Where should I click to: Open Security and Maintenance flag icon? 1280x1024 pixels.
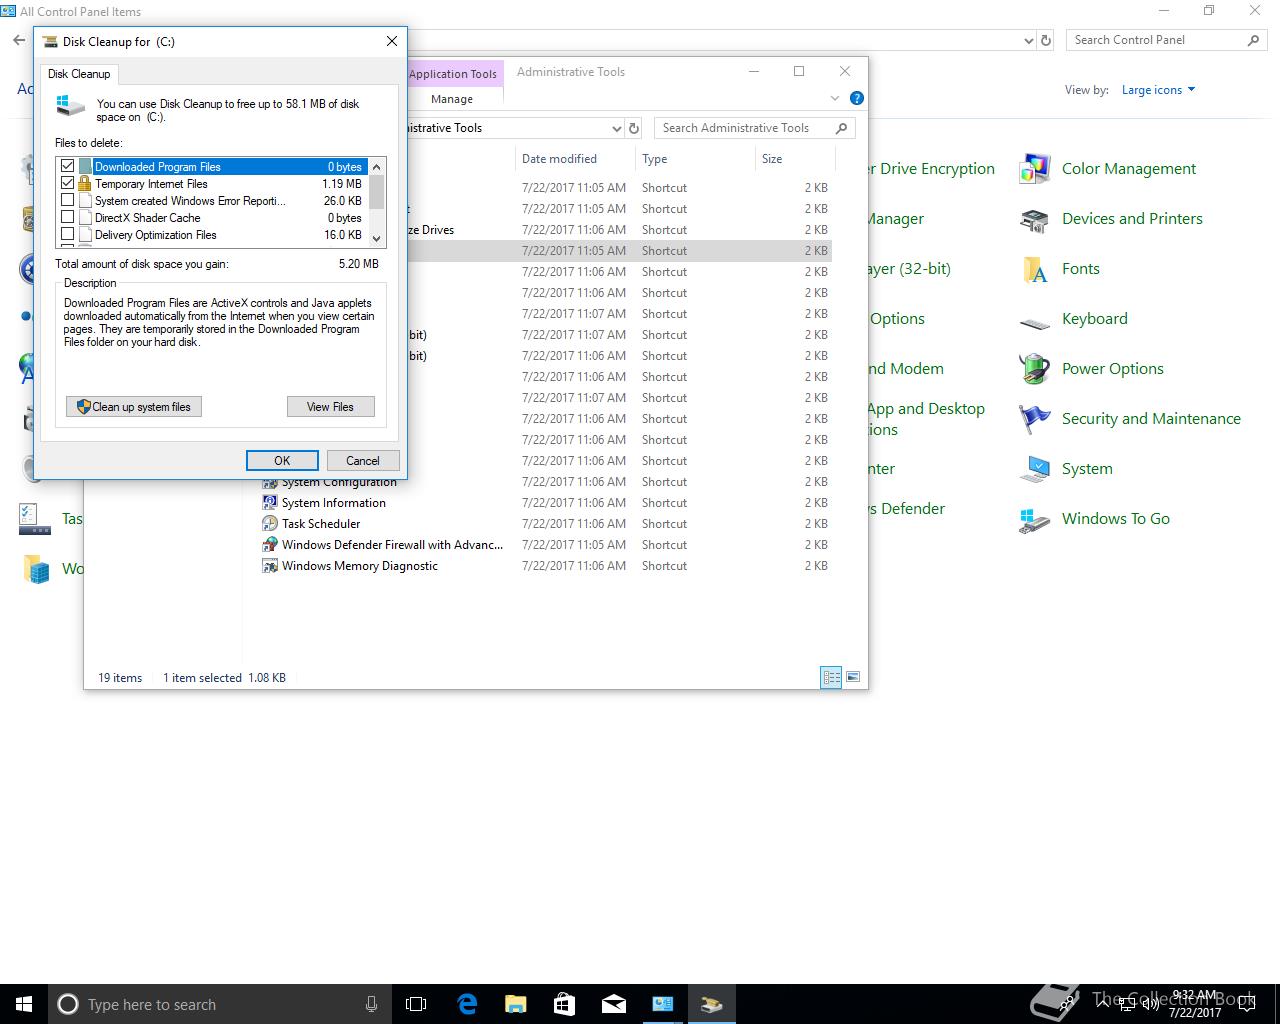[1034, 419]
